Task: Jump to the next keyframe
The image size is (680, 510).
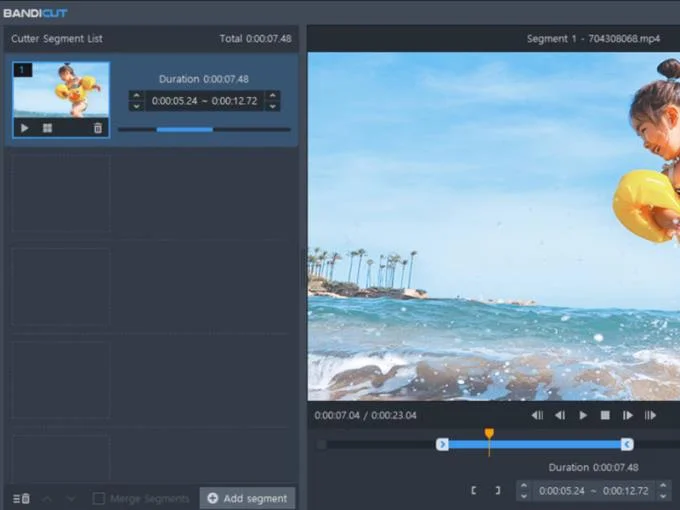Action: 650,415
